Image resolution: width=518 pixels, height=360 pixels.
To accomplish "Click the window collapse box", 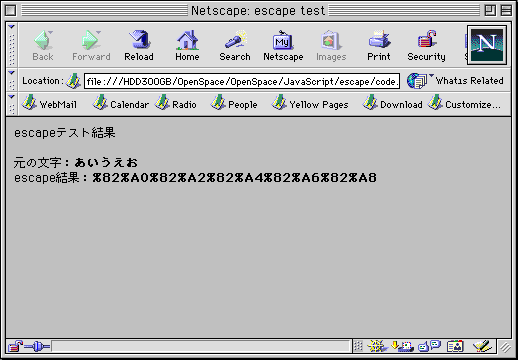I will (x=506, y=11).
